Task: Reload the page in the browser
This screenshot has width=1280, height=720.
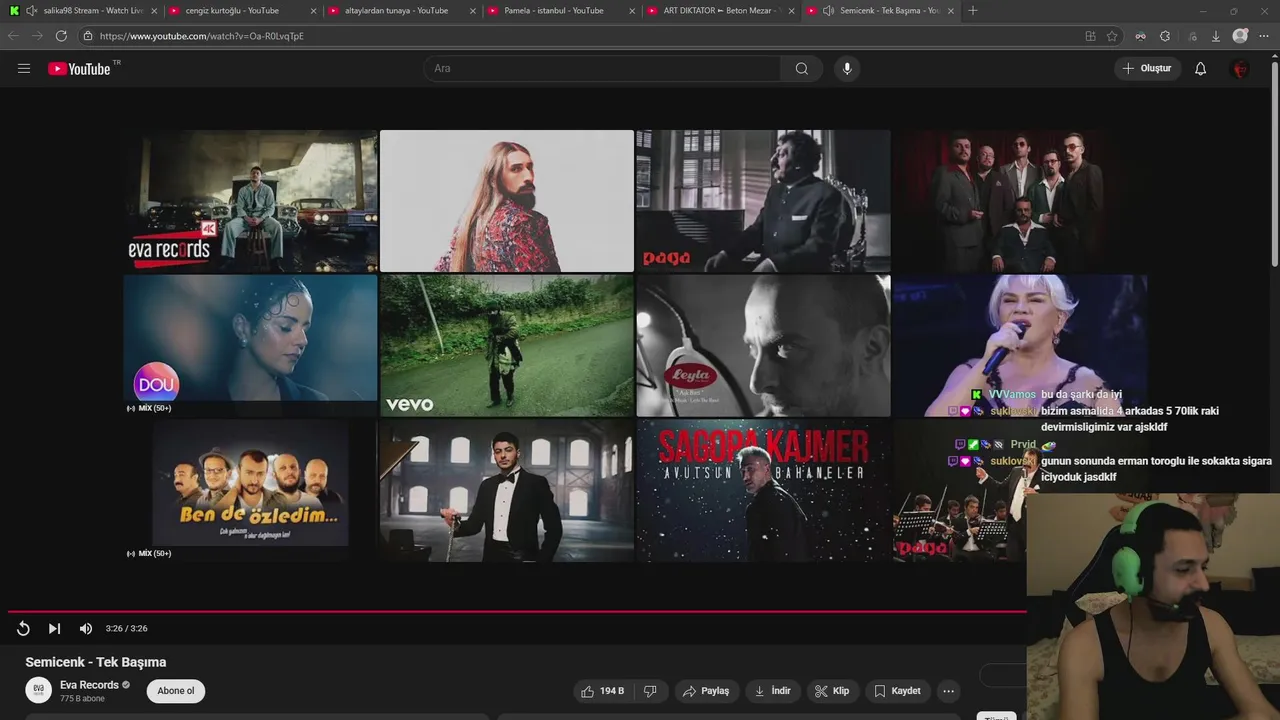Action: 61,36
